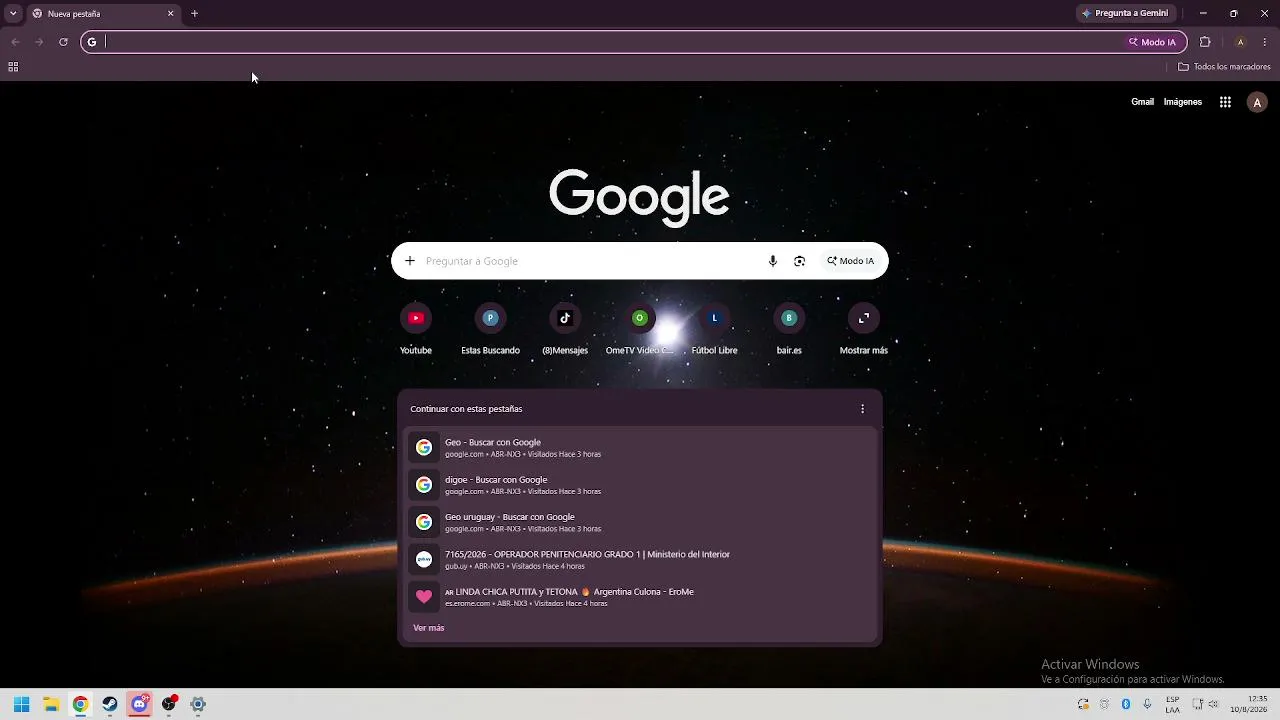The width and height of the screenshot is (1280, 720).
Task: Open the digoe - Buscar con Google entry
Action: coord(640,485)
